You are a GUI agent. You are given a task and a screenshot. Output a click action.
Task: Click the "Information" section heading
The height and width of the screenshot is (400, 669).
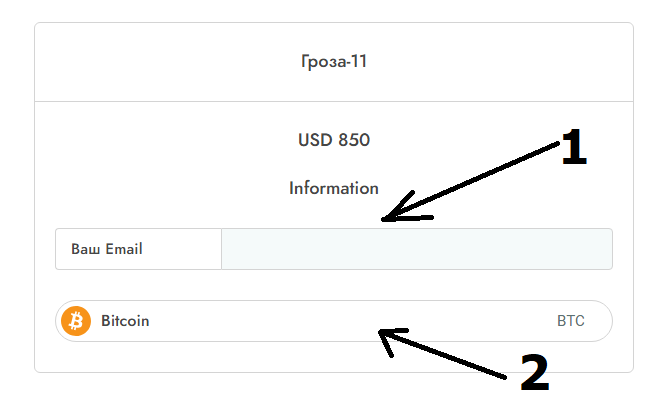[334, 188]
